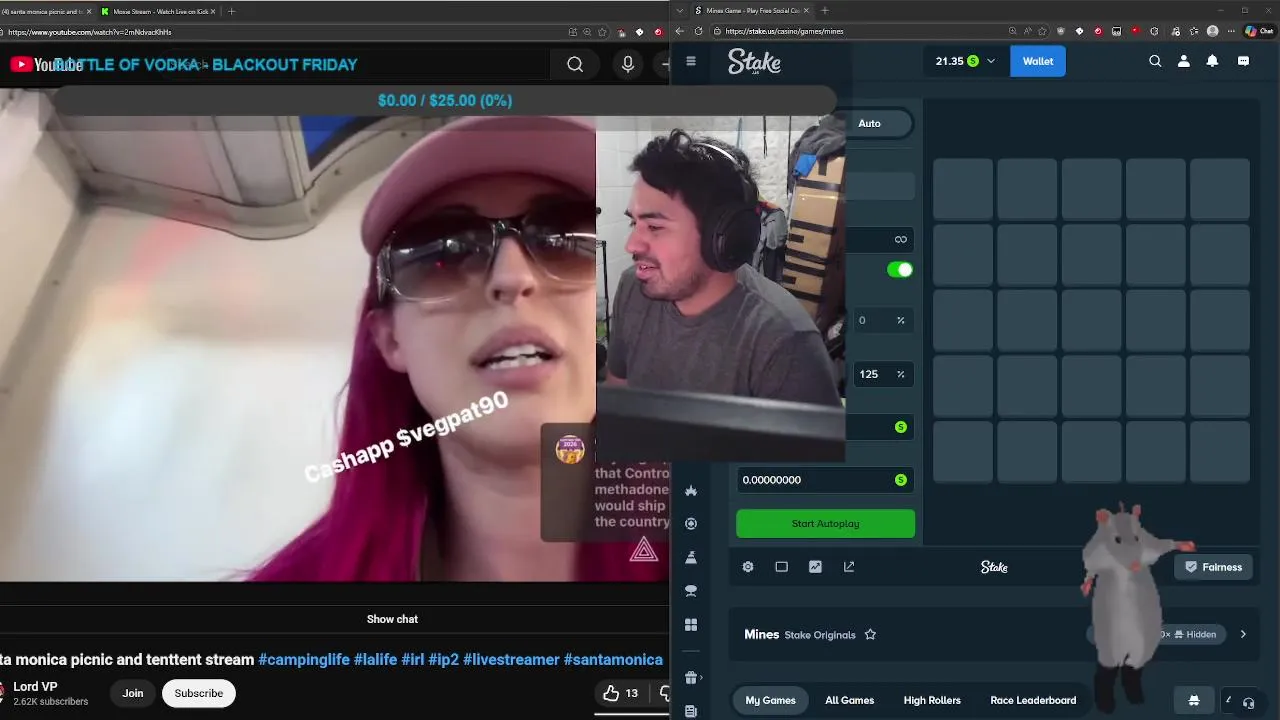Open the Stake sidebar target icon
1280x720 pixels.
pyautogui.click(x=691, y=524)
